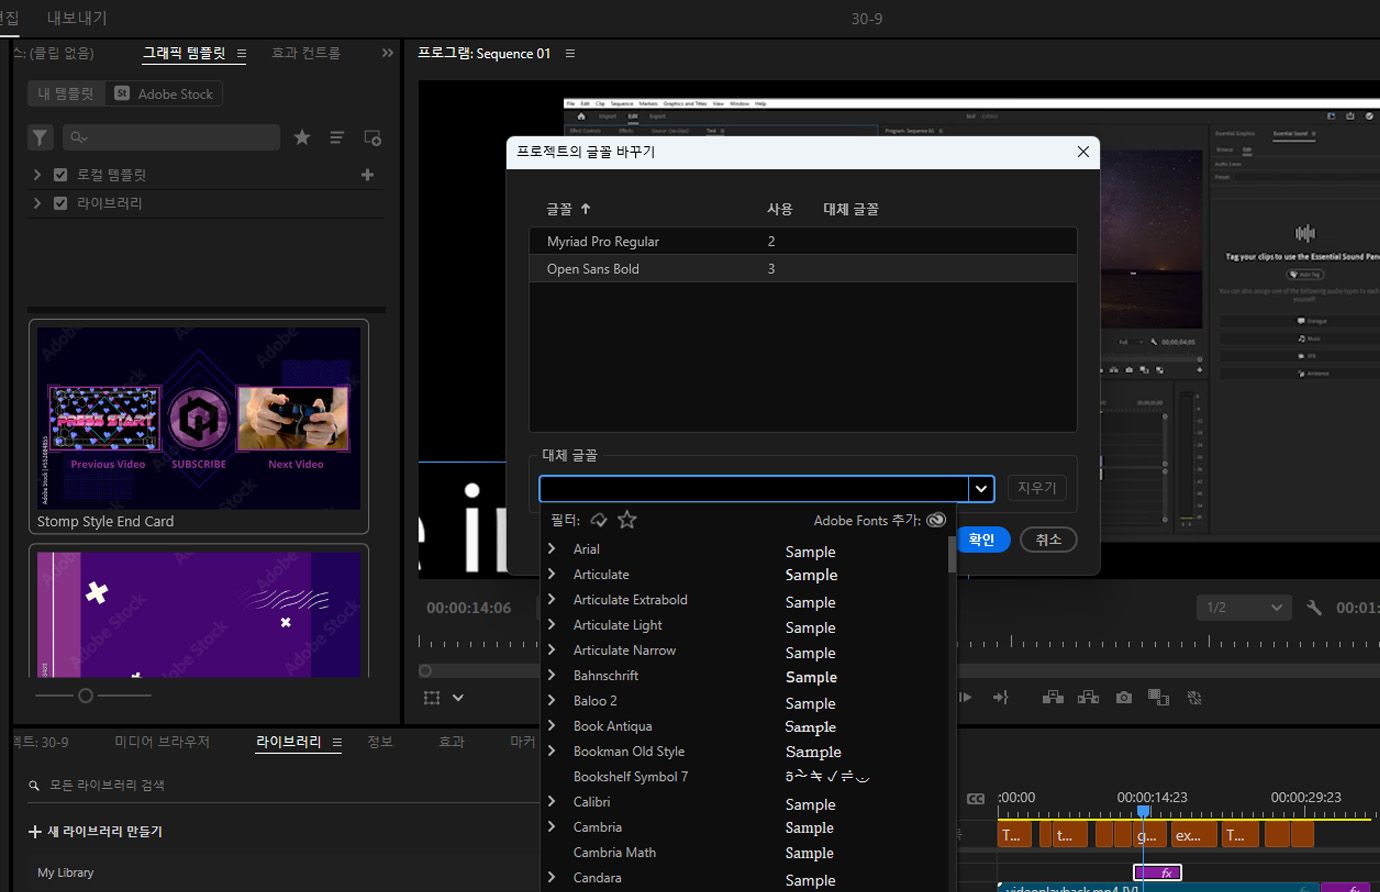Click the filter funnel icon in templates panel
This screenshot has width=1380, height=892.
point(40,138)
